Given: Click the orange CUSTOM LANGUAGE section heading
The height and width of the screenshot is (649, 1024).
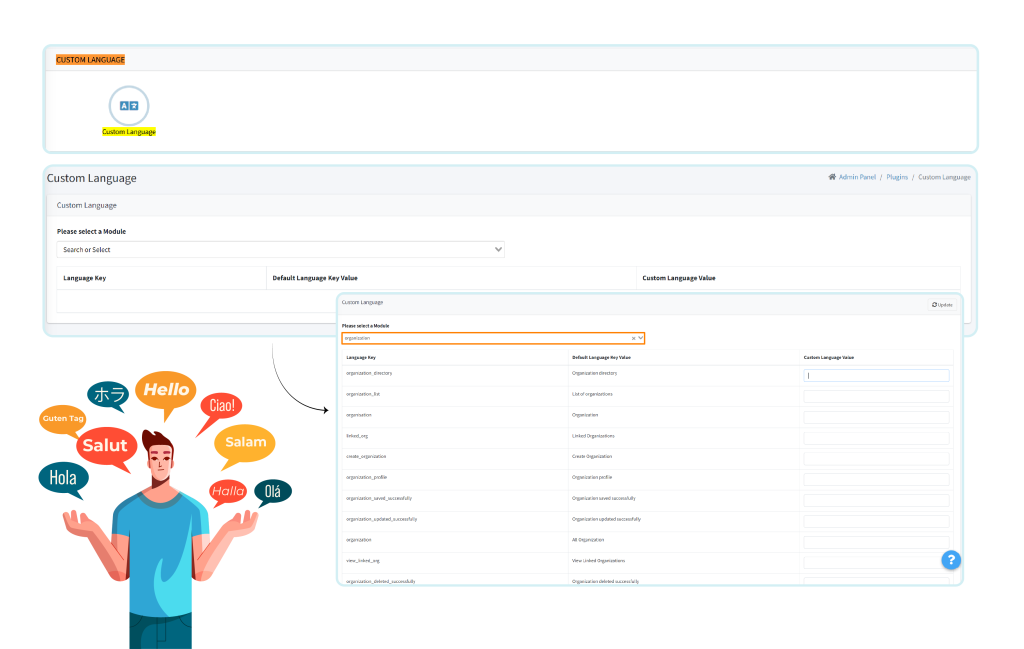Looking at the screenshot, I should pos(90,60).
